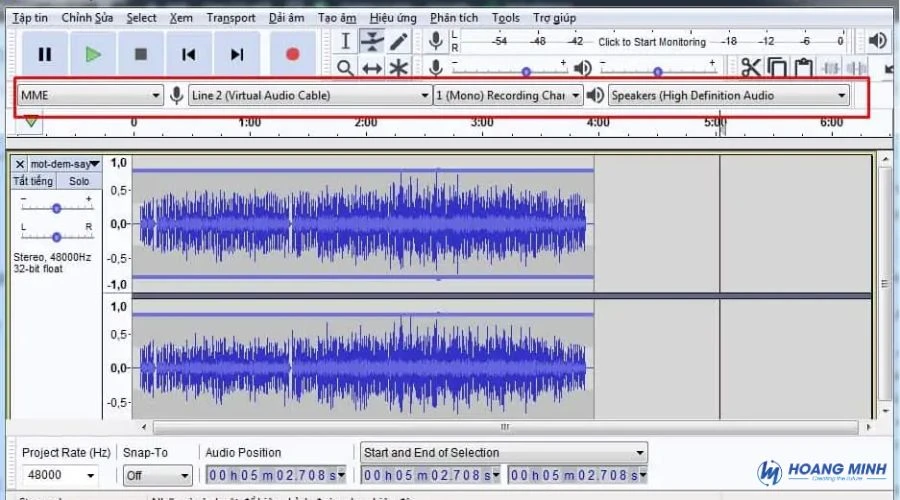Screen dimensions: 900x500
Task: Click the Paste clipboard icon
Action: point(804,68)
